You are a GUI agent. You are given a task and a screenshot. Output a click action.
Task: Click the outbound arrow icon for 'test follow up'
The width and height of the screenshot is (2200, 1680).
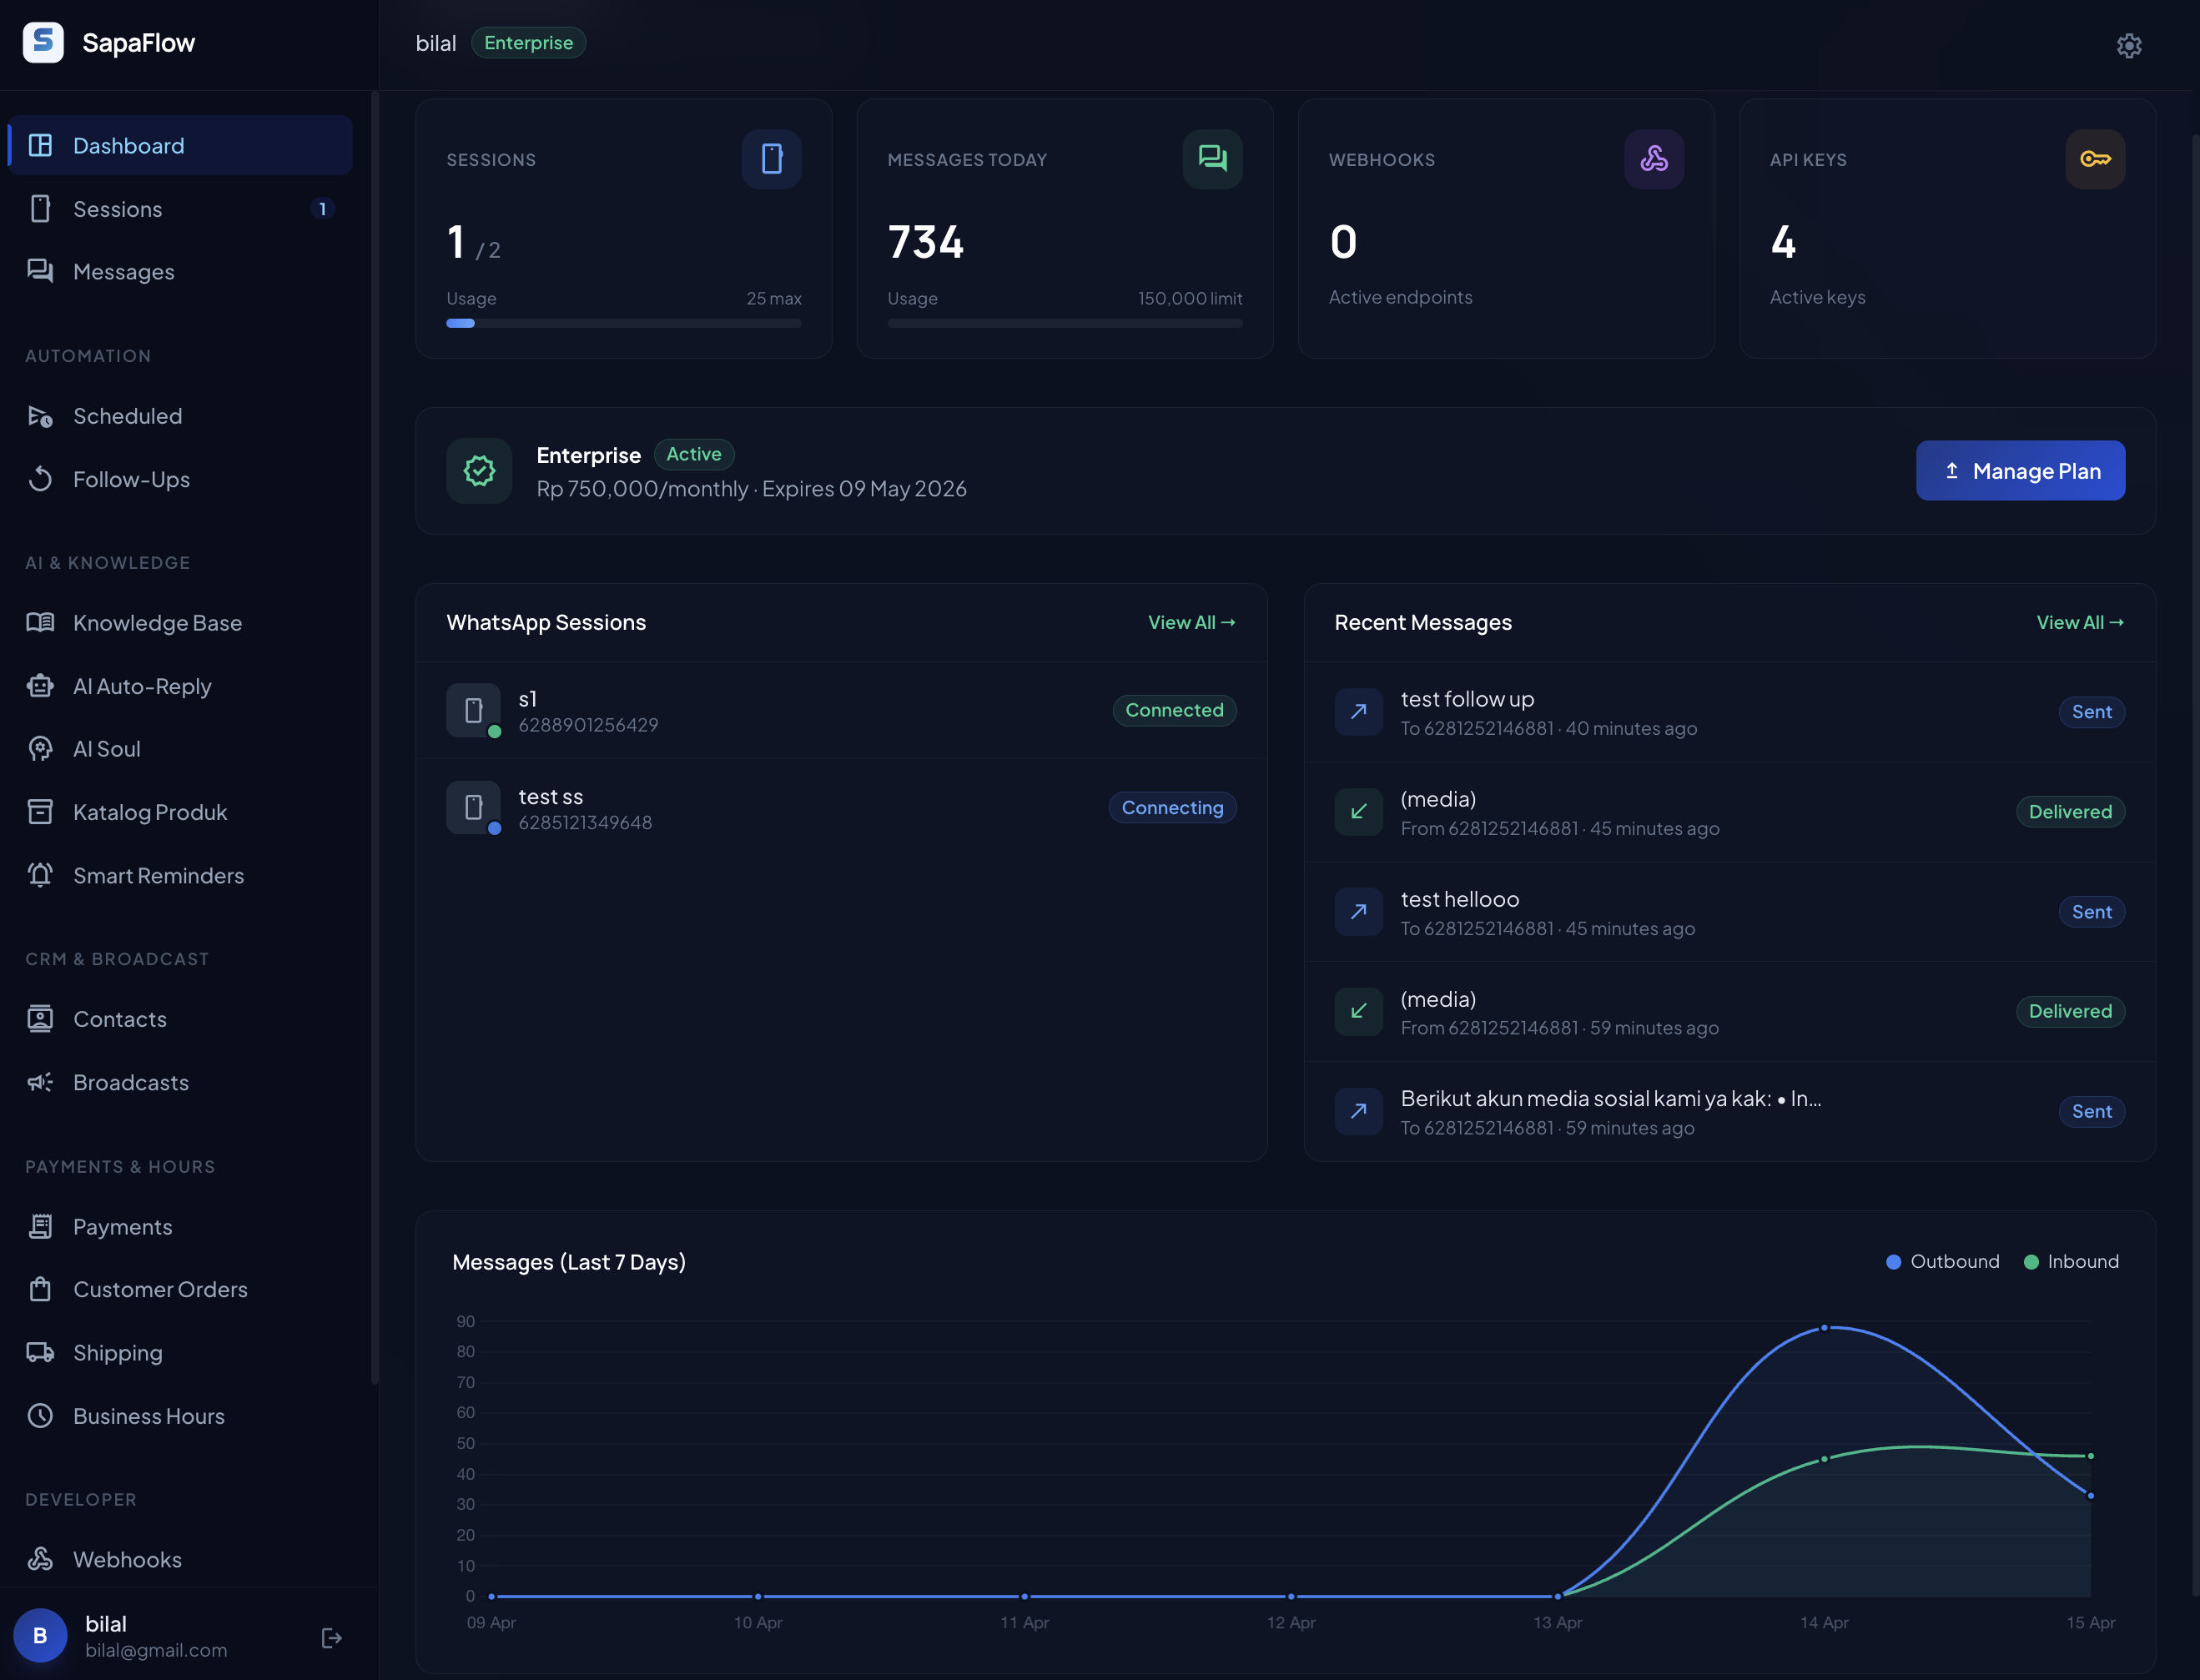click(x=1358, y=712)
